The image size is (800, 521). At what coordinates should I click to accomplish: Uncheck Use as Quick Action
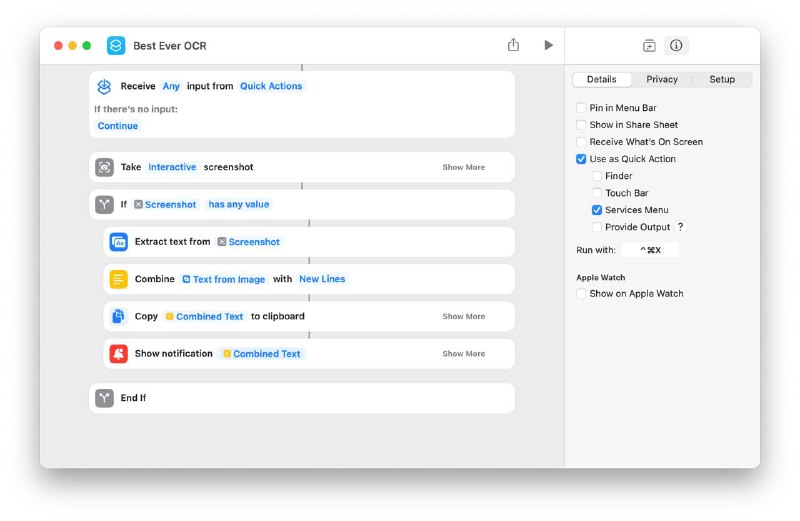581,159
